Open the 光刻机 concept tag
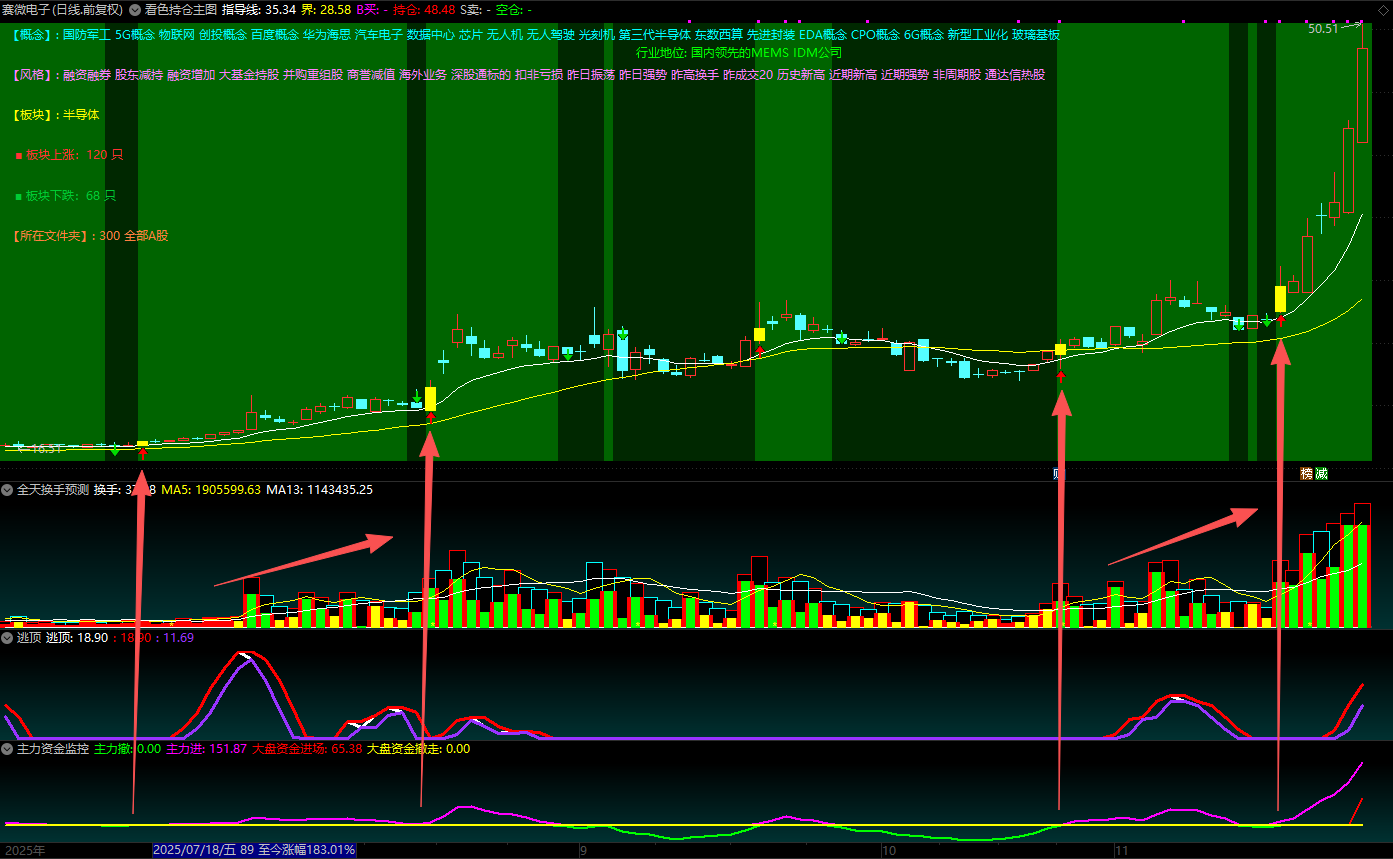The height and width of the screenshot is (859, 1393). [x=597, y=34]
